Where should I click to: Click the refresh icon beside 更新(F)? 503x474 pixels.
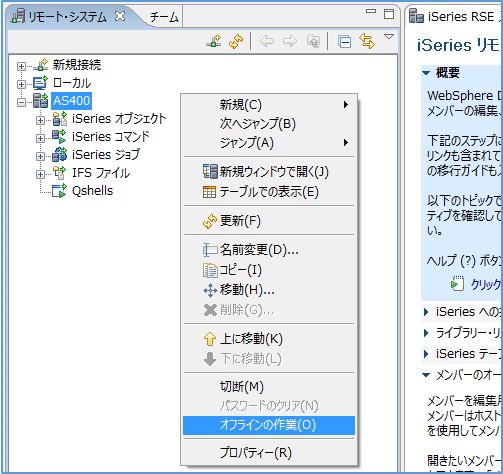point(210,221)
